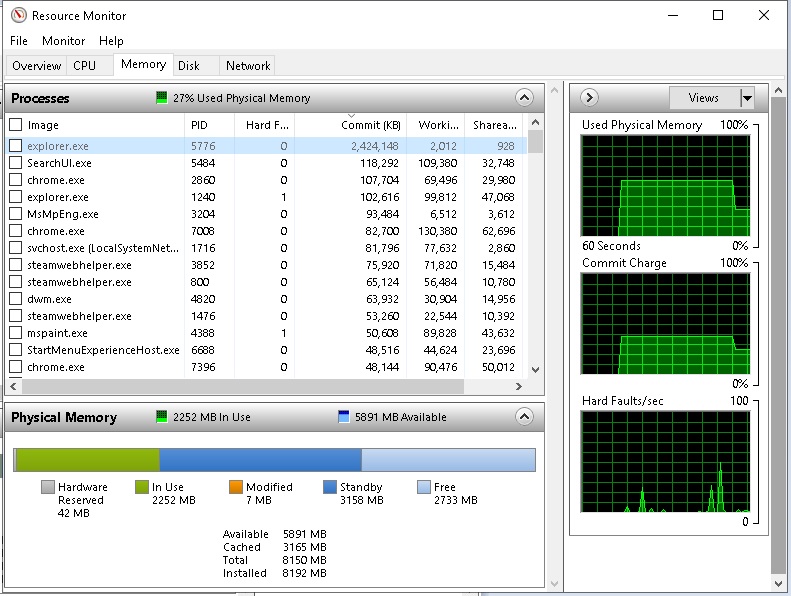Tick the select-all Image header checkbox
Image resolution: width=791 pixels, height=596 pixels.
coord(16,124)
